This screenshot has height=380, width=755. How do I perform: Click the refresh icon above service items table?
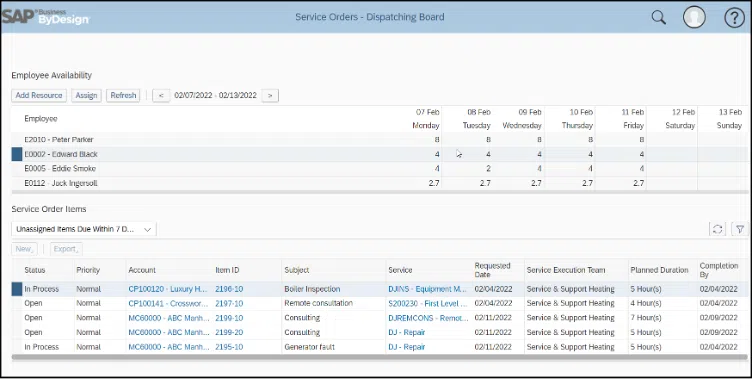pyautogui.click(x=717, y=229)
